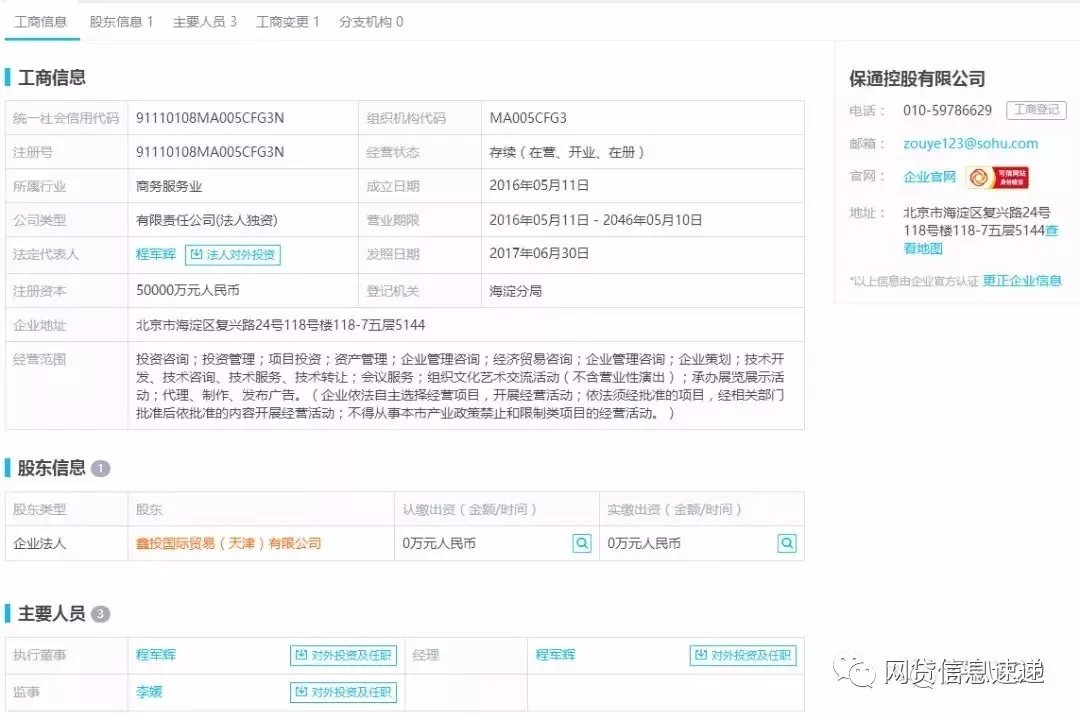This screenshot has width=1080, height=720.
Task: Select 2017年06月30日 issue date
Action: [539, 254]
